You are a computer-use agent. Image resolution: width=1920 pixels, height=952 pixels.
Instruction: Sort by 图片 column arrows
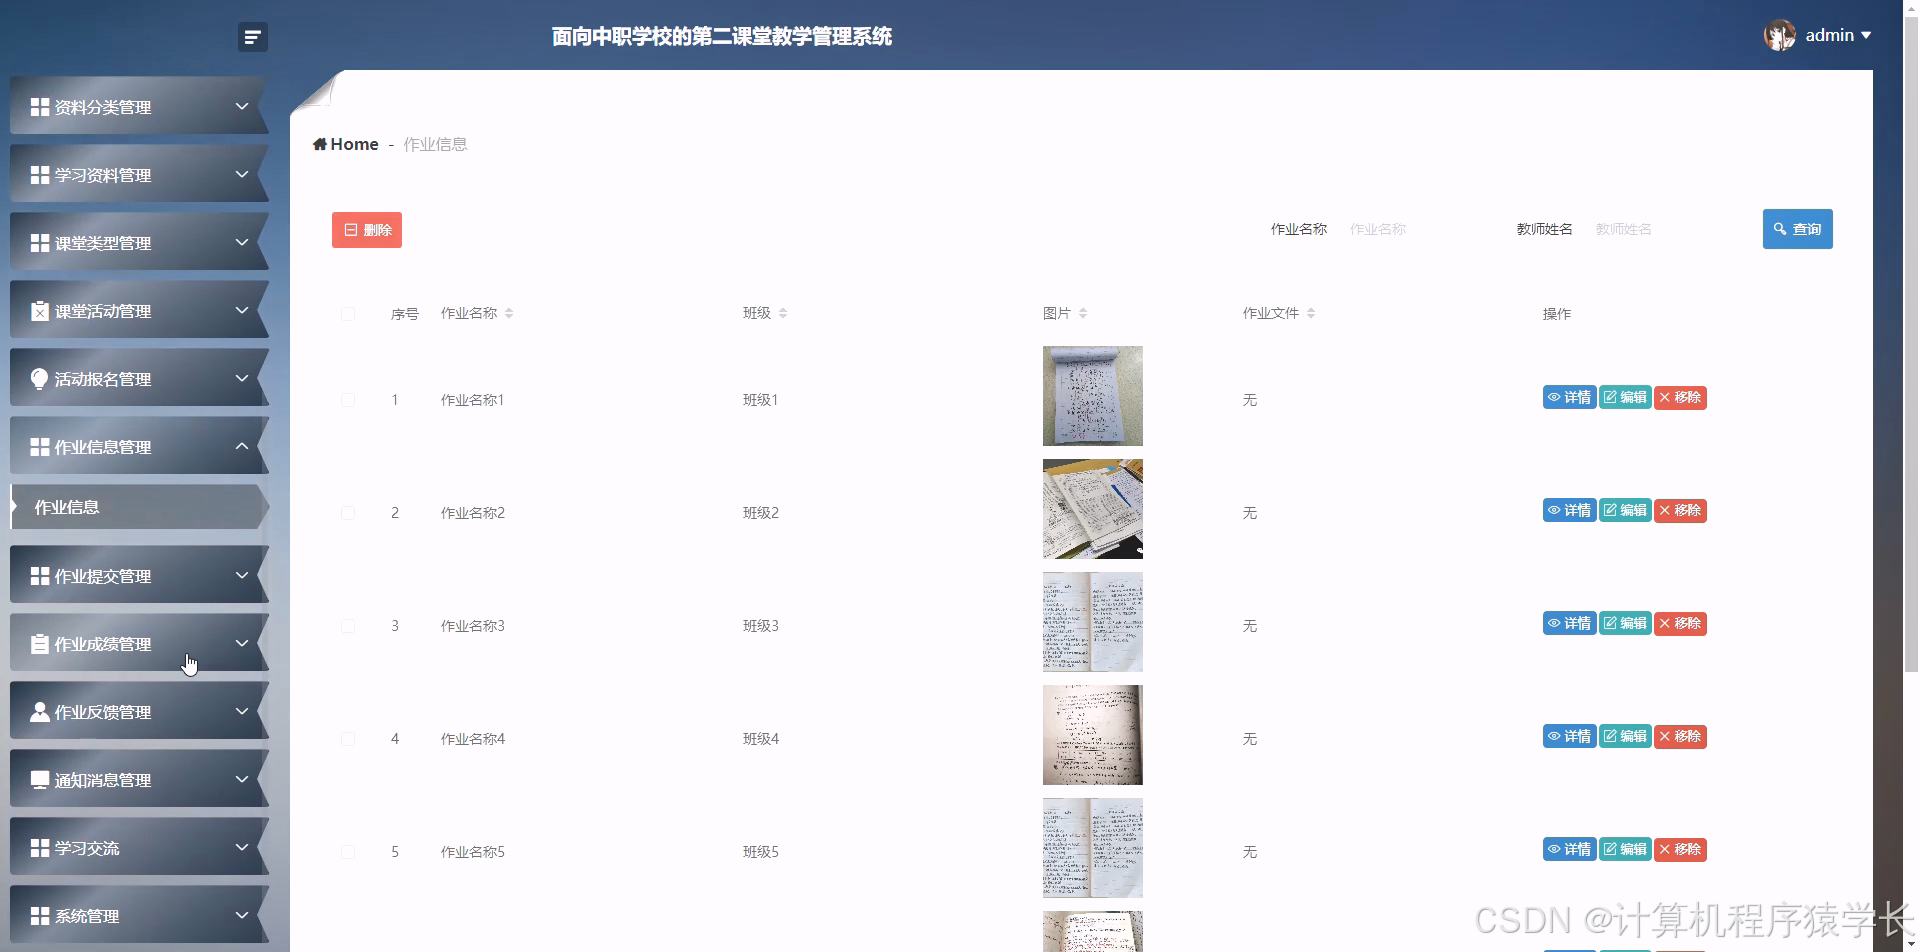1083,313
